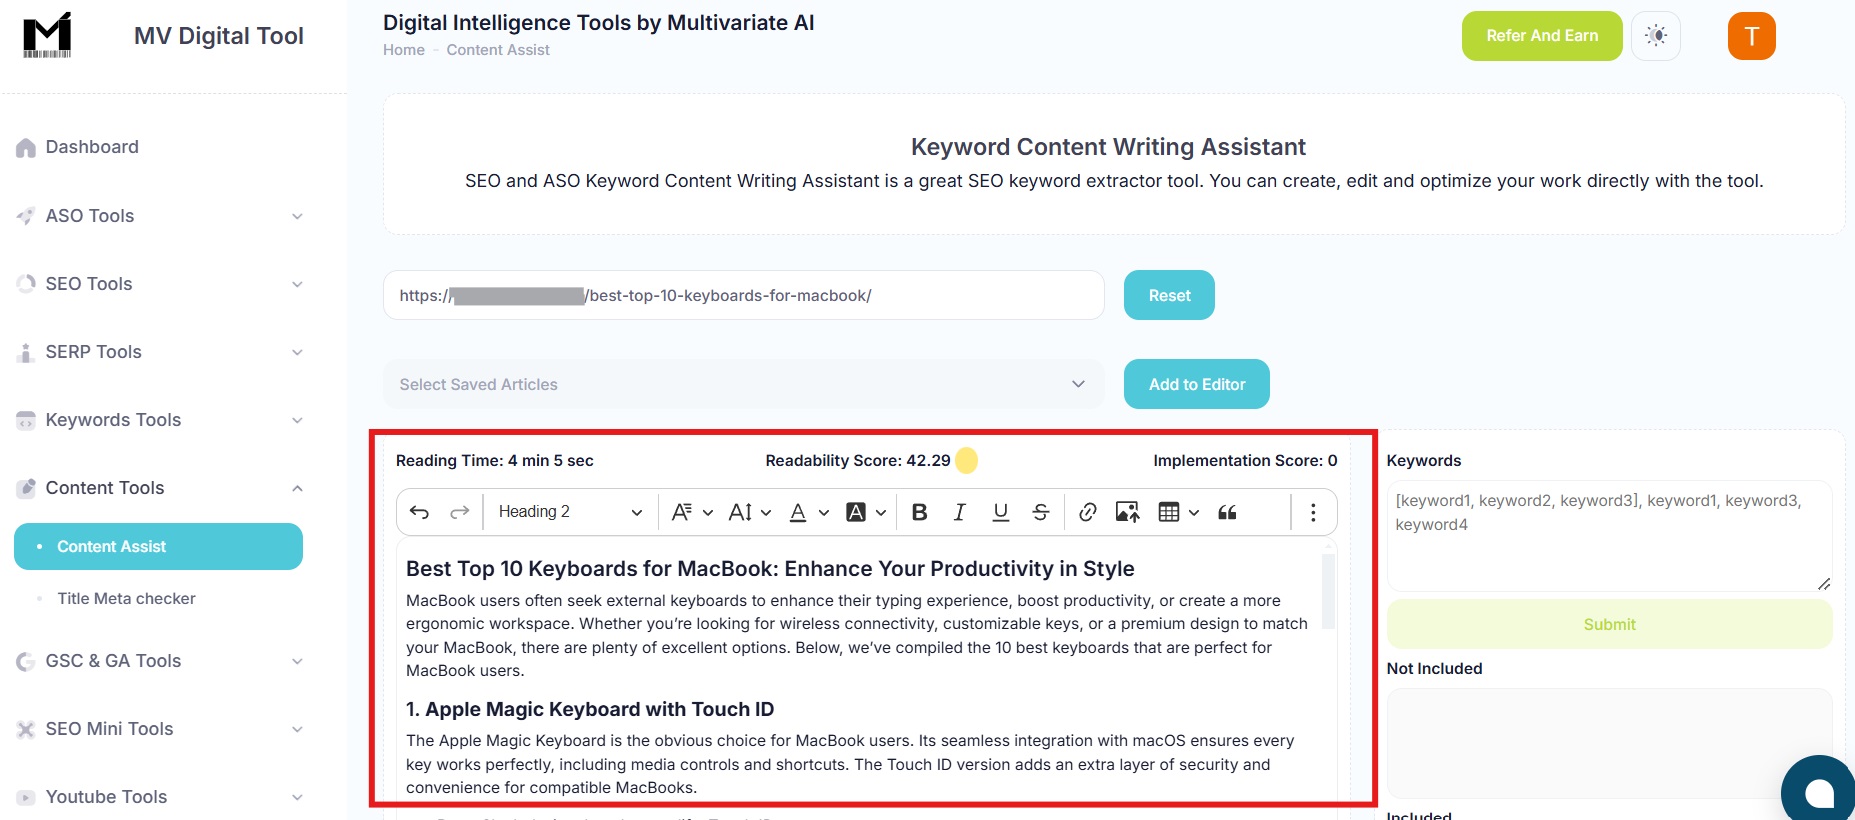Click the article URL input field
This screenshot has height=820, width=1855.
click(x=744, y=295)
